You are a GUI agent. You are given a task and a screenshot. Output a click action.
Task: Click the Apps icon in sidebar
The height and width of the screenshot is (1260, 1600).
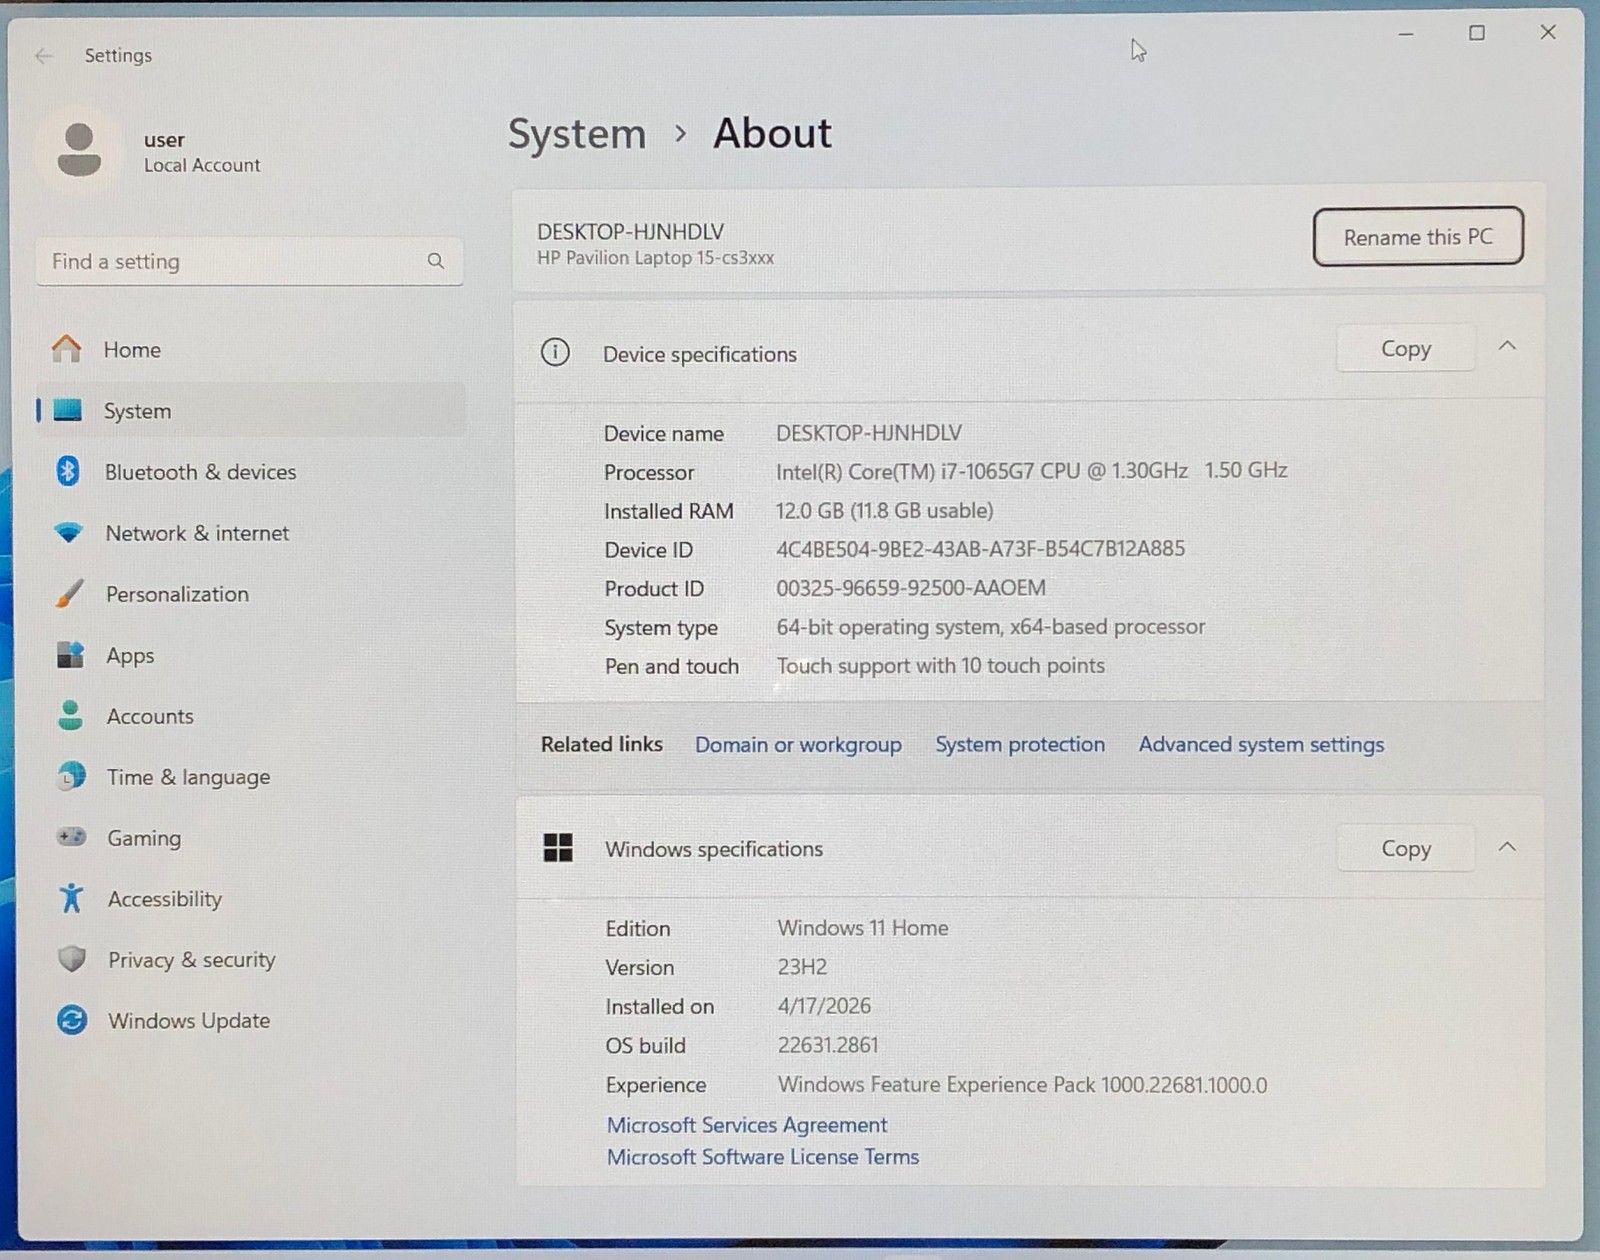pos(70,655)
